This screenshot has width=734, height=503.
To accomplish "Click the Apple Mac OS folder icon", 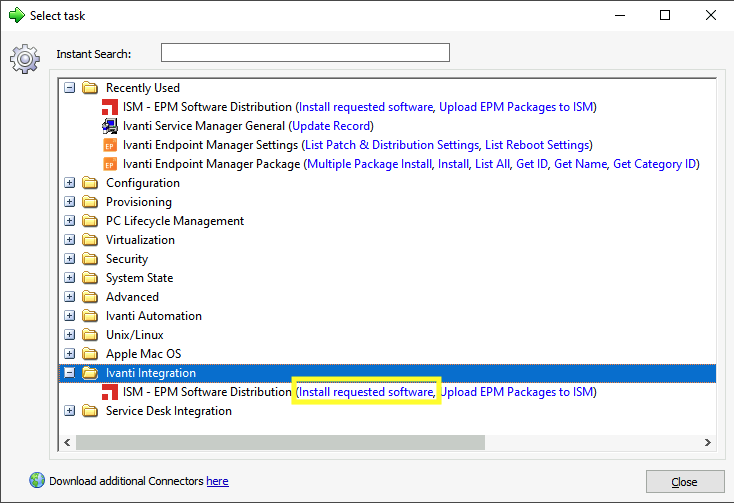I will (x=90, y=354).
